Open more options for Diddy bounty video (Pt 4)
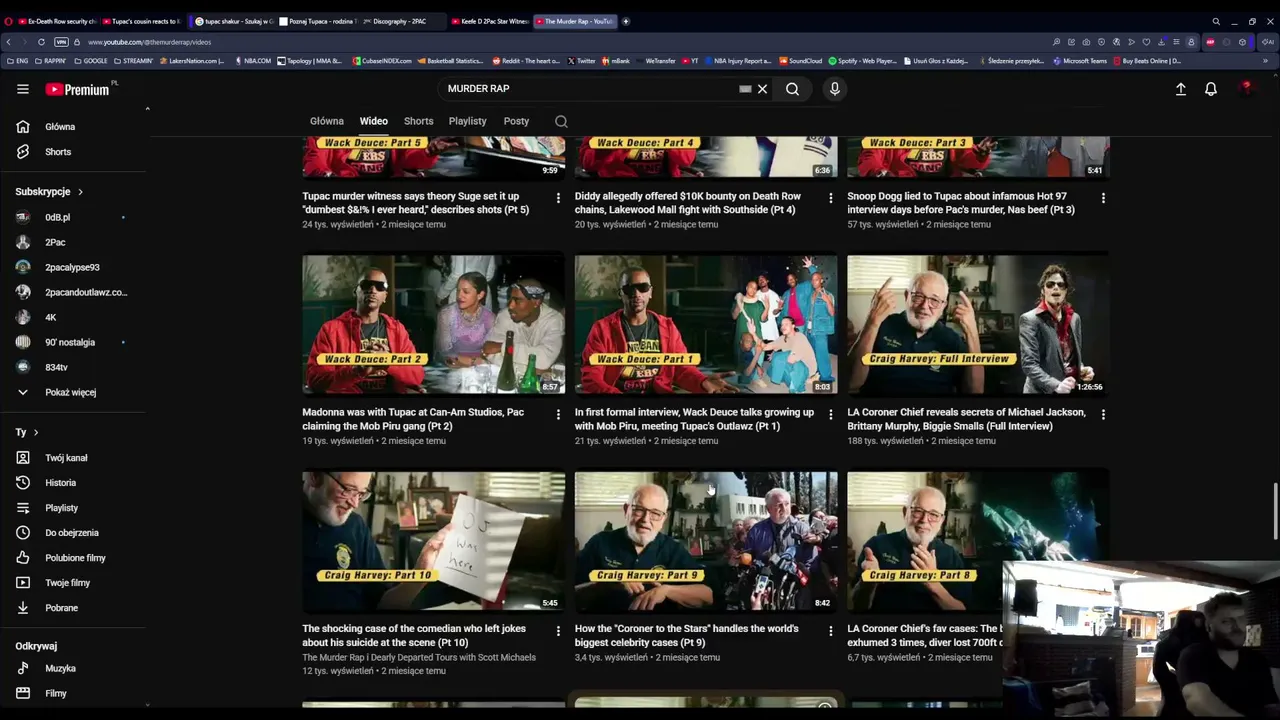1280x720 pixels. point(830,198)
